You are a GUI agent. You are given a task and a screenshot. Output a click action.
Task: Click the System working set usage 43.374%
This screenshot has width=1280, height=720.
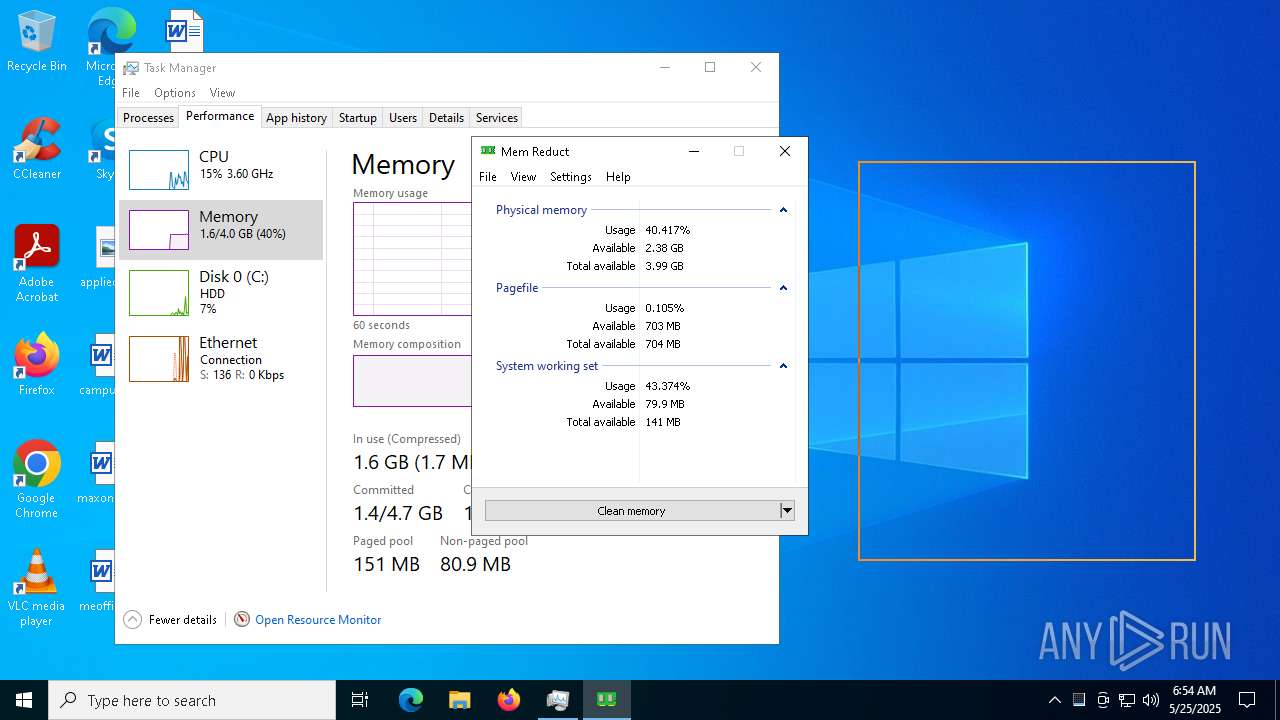click(667, 386)
